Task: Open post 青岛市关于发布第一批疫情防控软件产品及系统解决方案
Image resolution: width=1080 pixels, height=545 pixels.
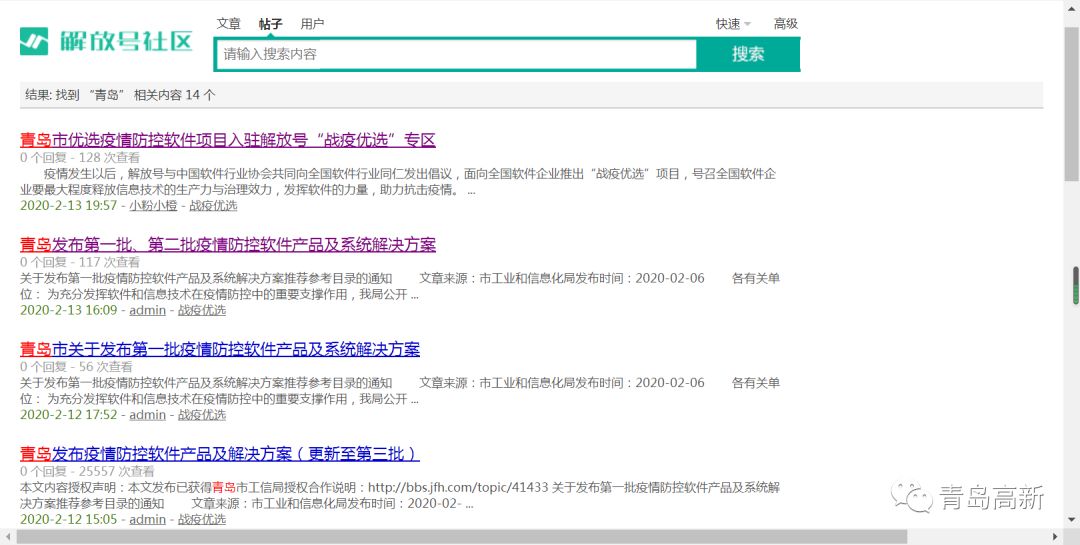Action: [x=220, y=349]
